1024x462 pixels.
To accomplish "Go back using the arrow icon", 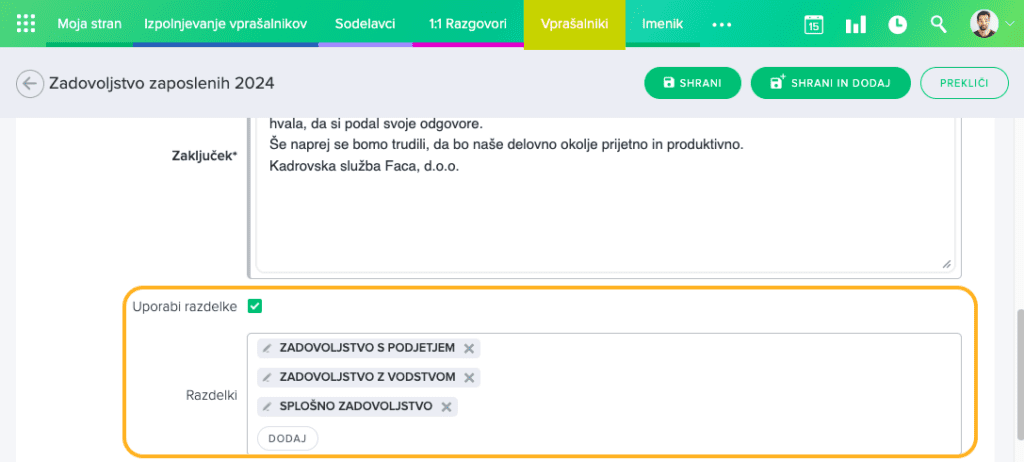I will coord(30,83).
